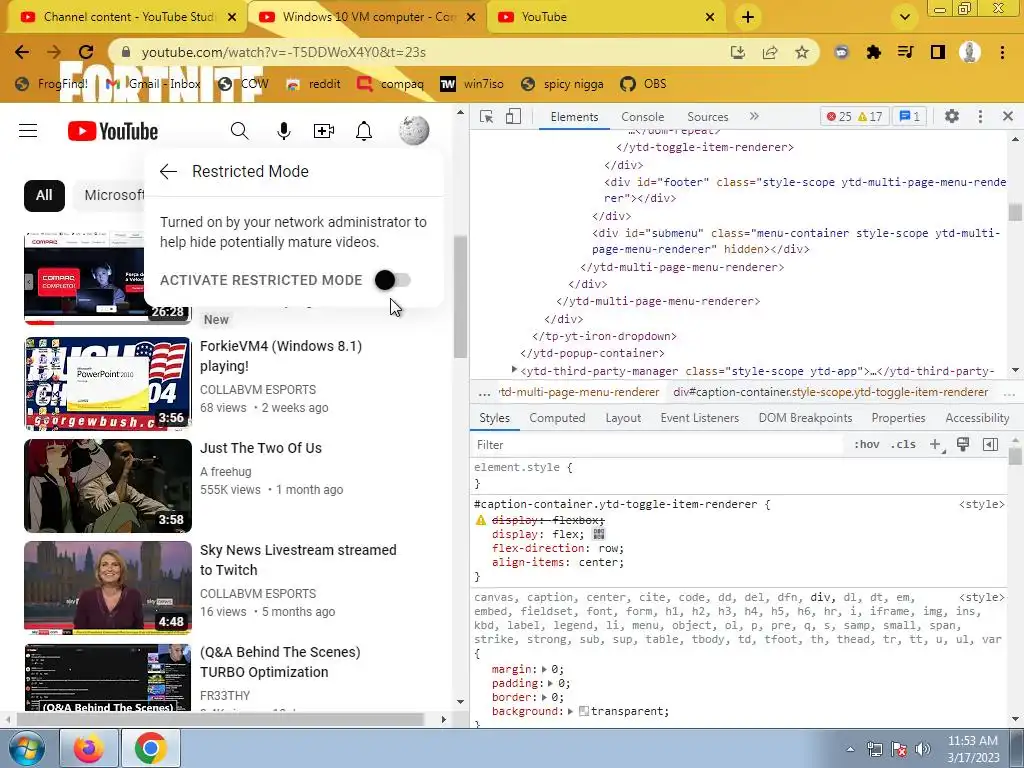Add new style rule plus icon
The image size is (1024, 768).
pyautogui.click(x=936, y=445)
